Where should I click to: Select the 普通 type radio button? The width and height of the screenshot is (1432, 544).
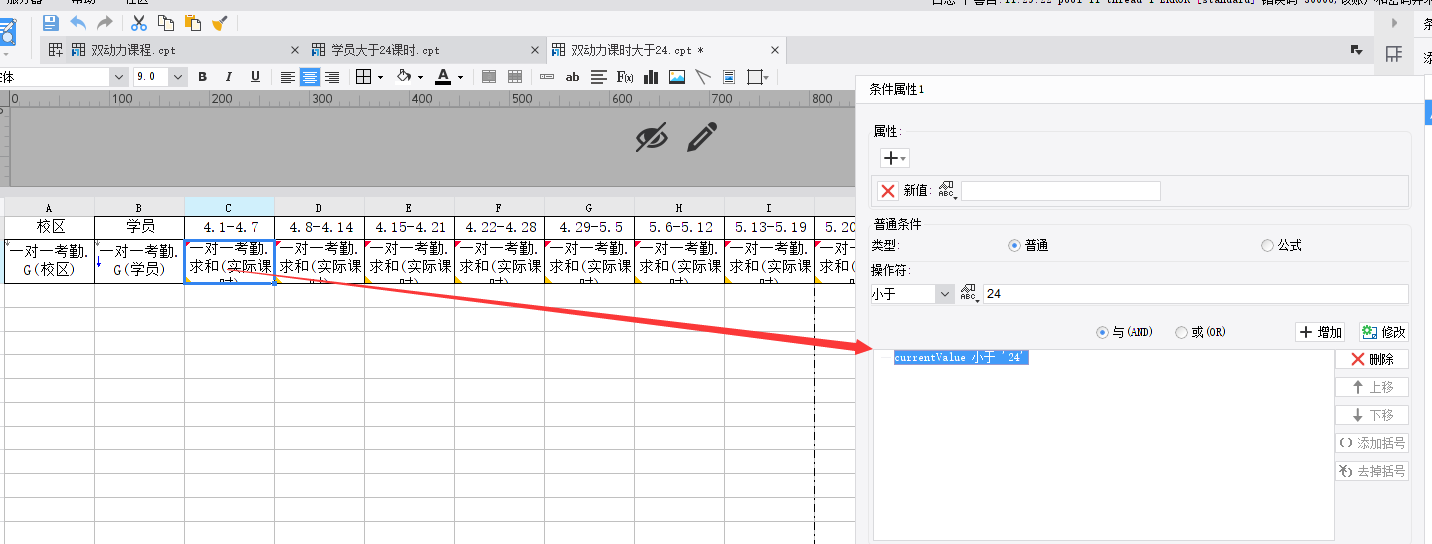click(x=1014, y=245)
